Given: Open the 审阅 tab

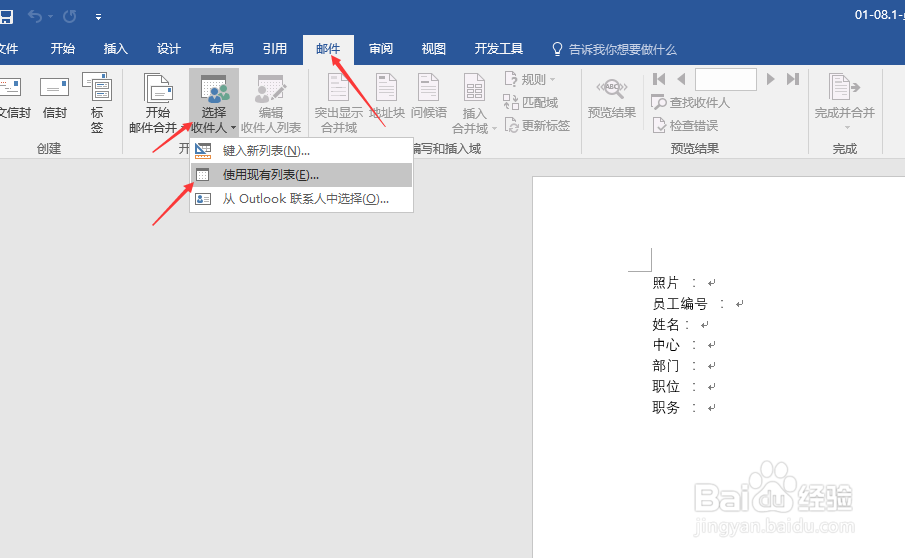Looking at the screenshot, I should pos(381,49).
